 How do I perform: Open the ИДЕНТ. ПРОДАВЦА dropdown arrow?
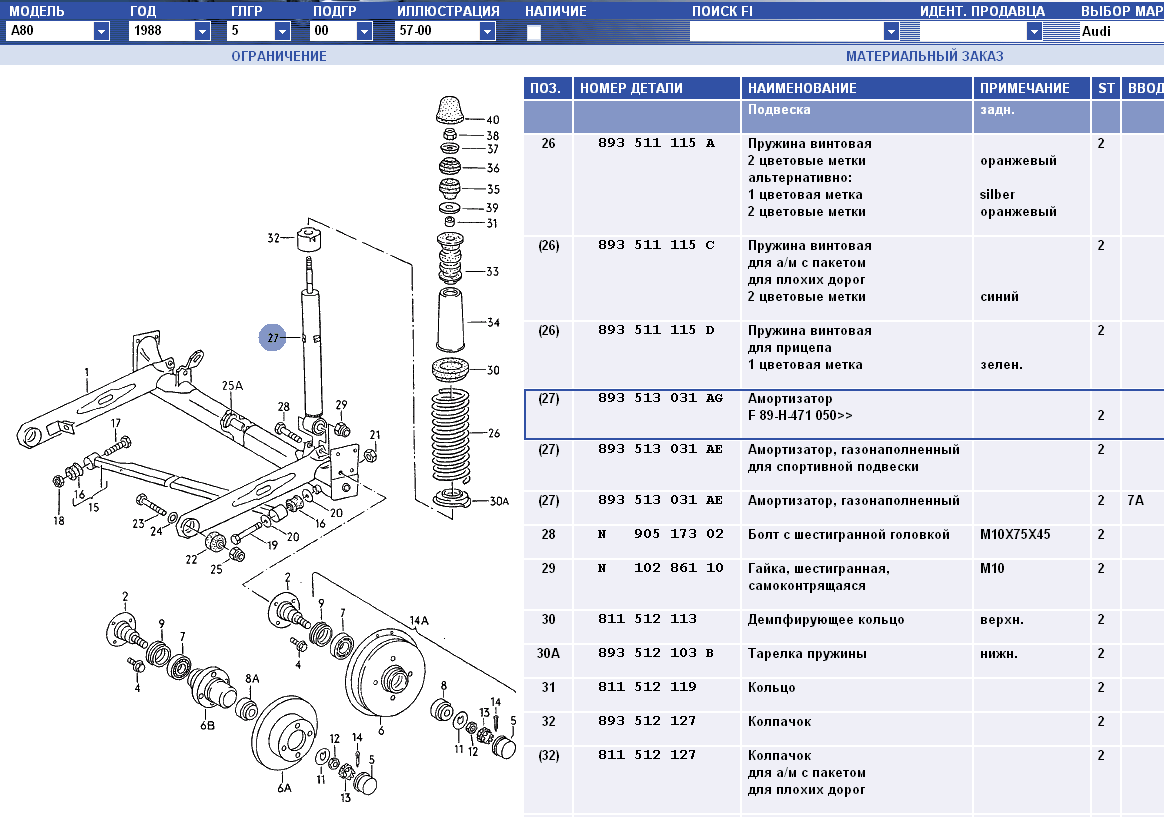(x=1034, y=31)
